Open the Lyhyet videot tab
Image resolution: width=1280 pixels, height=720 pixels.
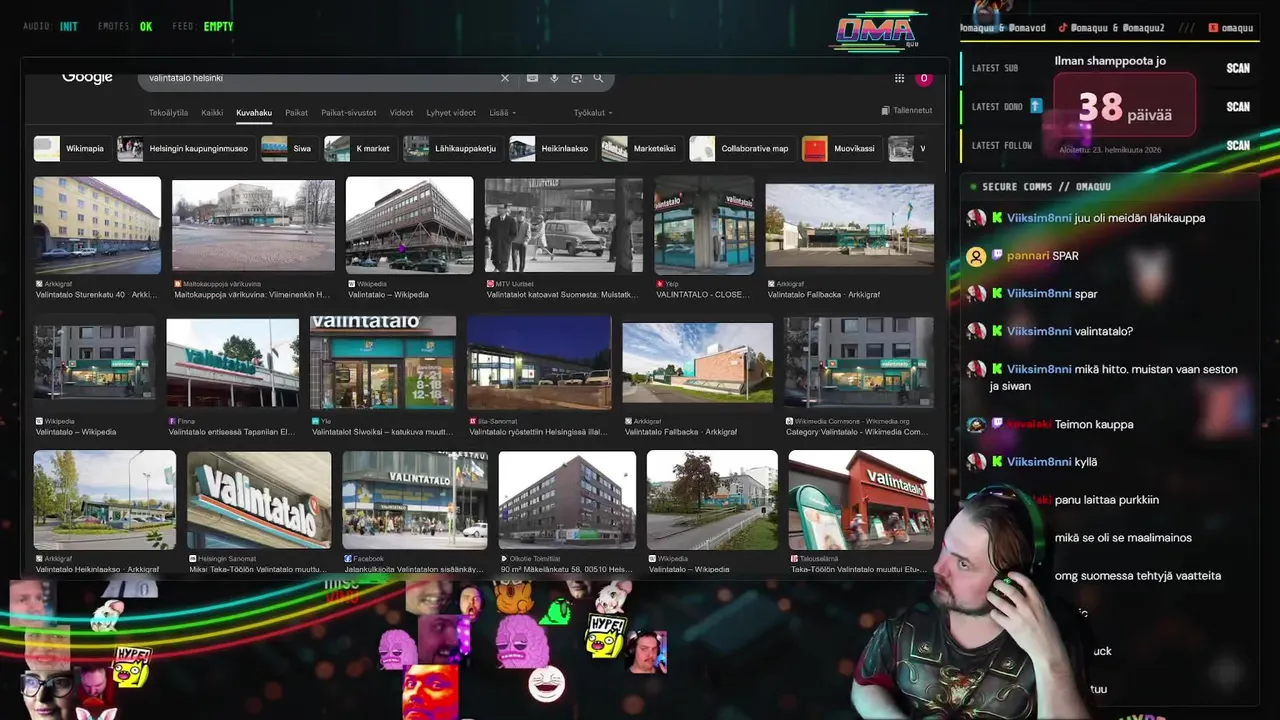pos(451,113)
